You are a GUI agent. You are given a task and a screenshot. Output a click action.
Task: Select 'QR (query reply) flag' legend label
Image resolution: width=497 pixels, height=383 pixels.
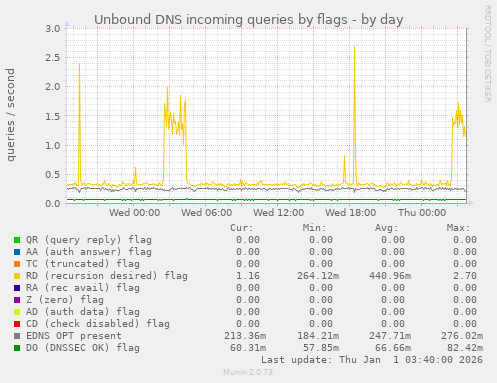tap(89, 240)
